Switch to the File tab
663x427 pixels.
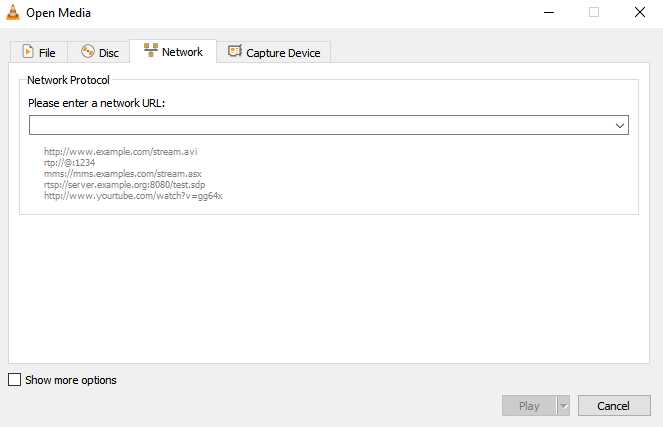pos(39,52)
